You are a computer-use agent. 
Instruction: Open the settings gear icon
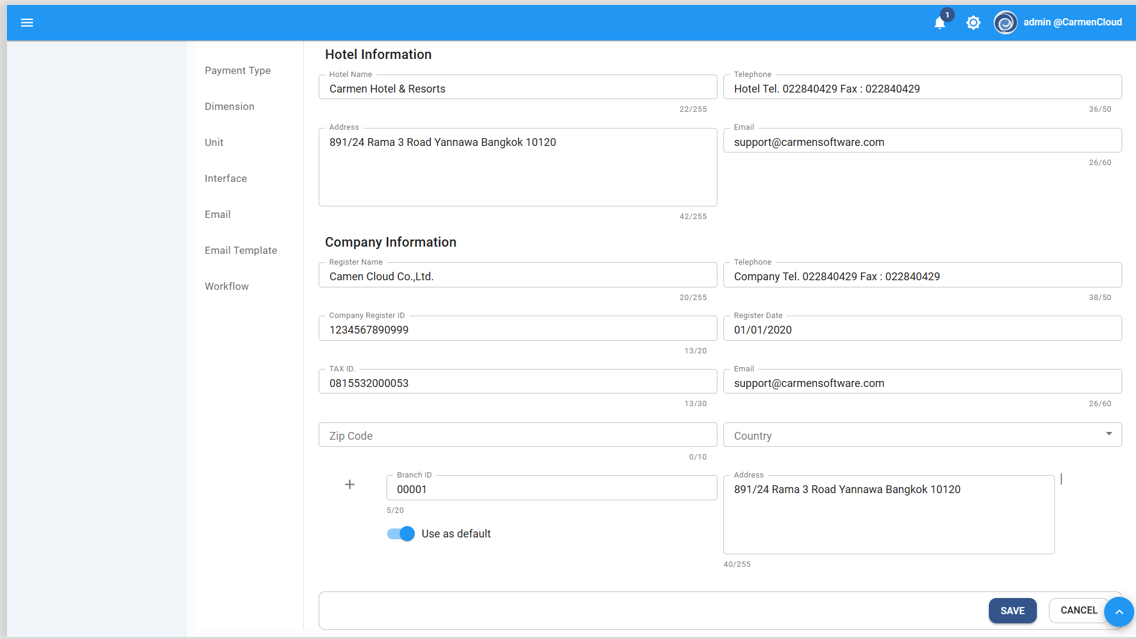tap(973, 22)
